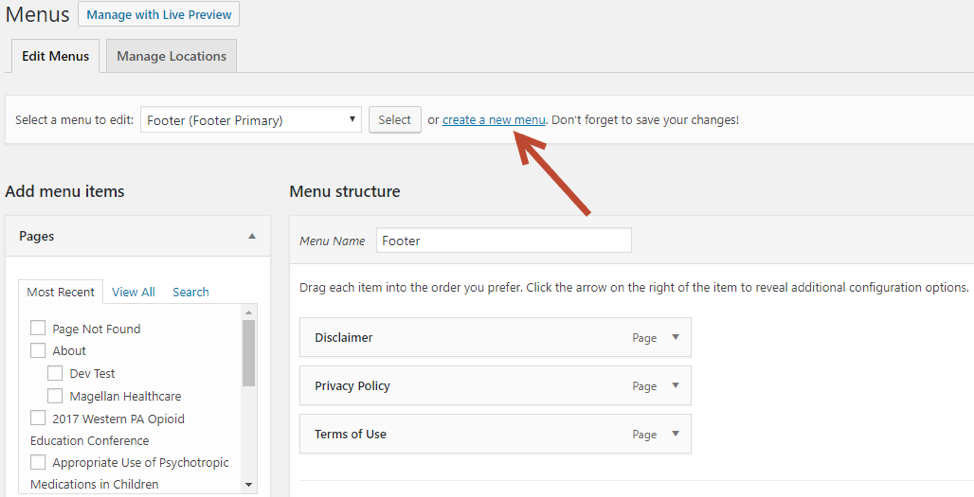The image size is (974, 497).
Task: Switch to Manage Locations tab
Action: [171, 56]
